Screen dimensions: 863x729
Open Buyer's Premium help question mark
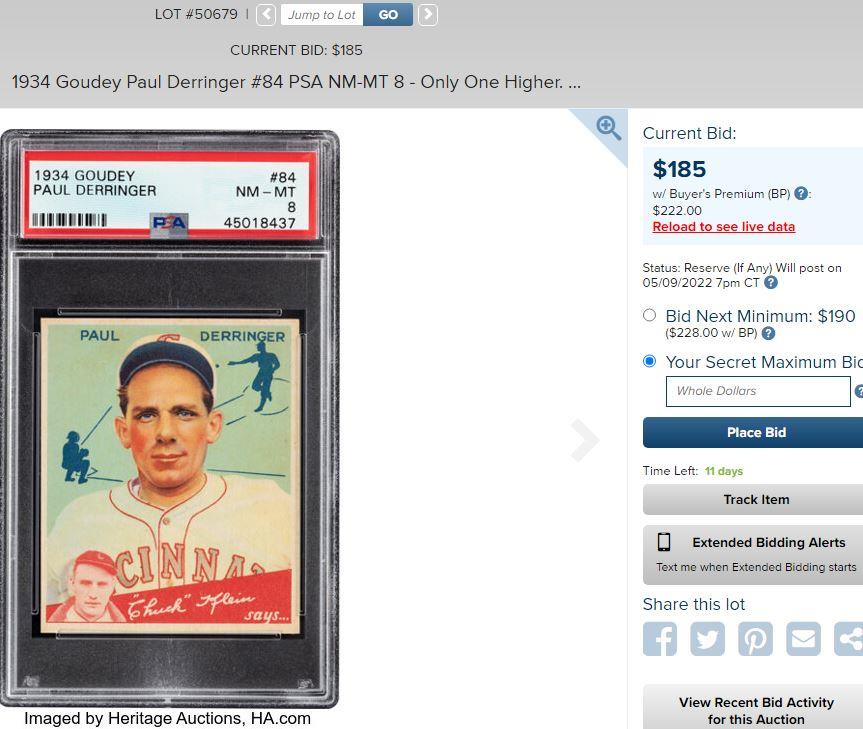(x=801, y=193)
